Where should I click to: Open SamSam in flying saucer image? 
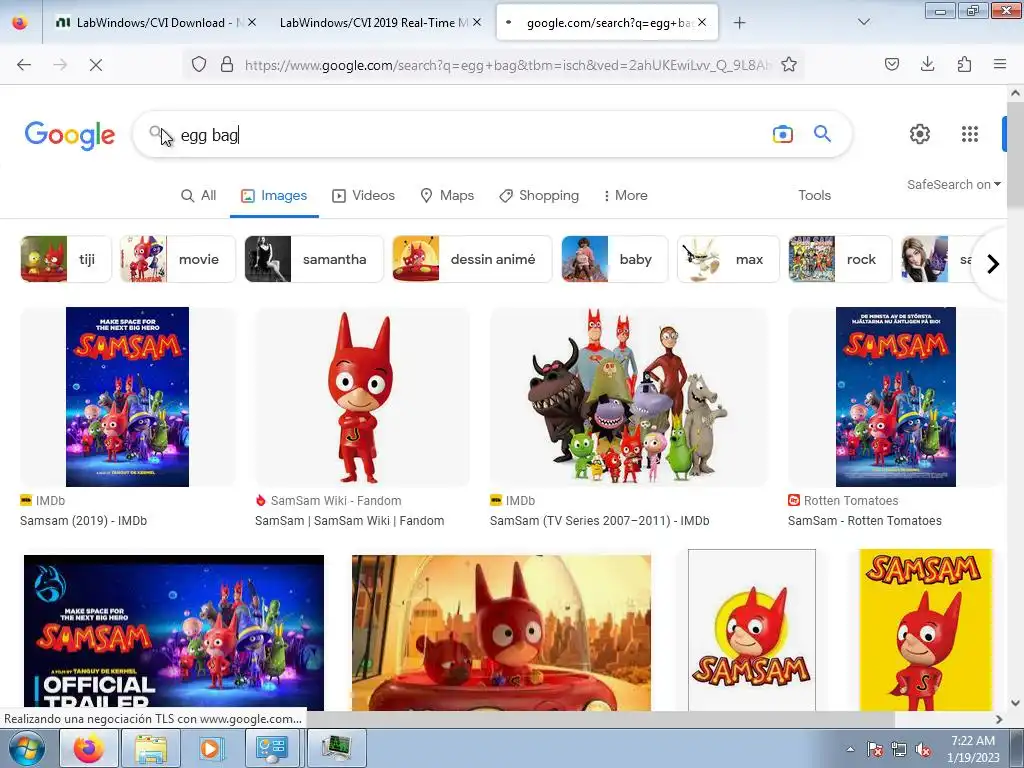502,632
